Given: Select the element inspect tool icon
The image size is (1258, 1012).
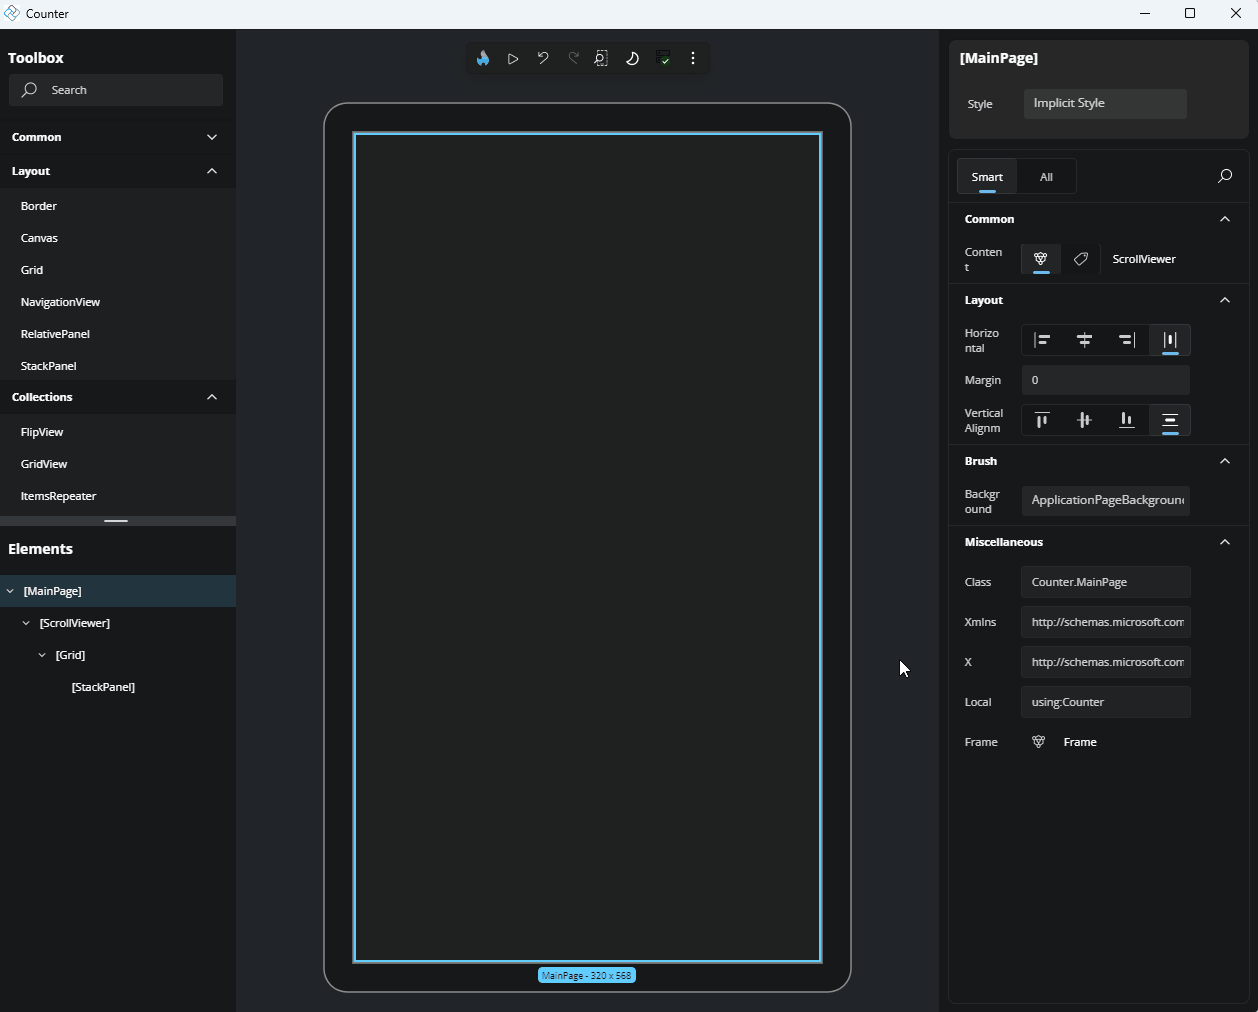Looking at the screenshot, I should [601, 58].
